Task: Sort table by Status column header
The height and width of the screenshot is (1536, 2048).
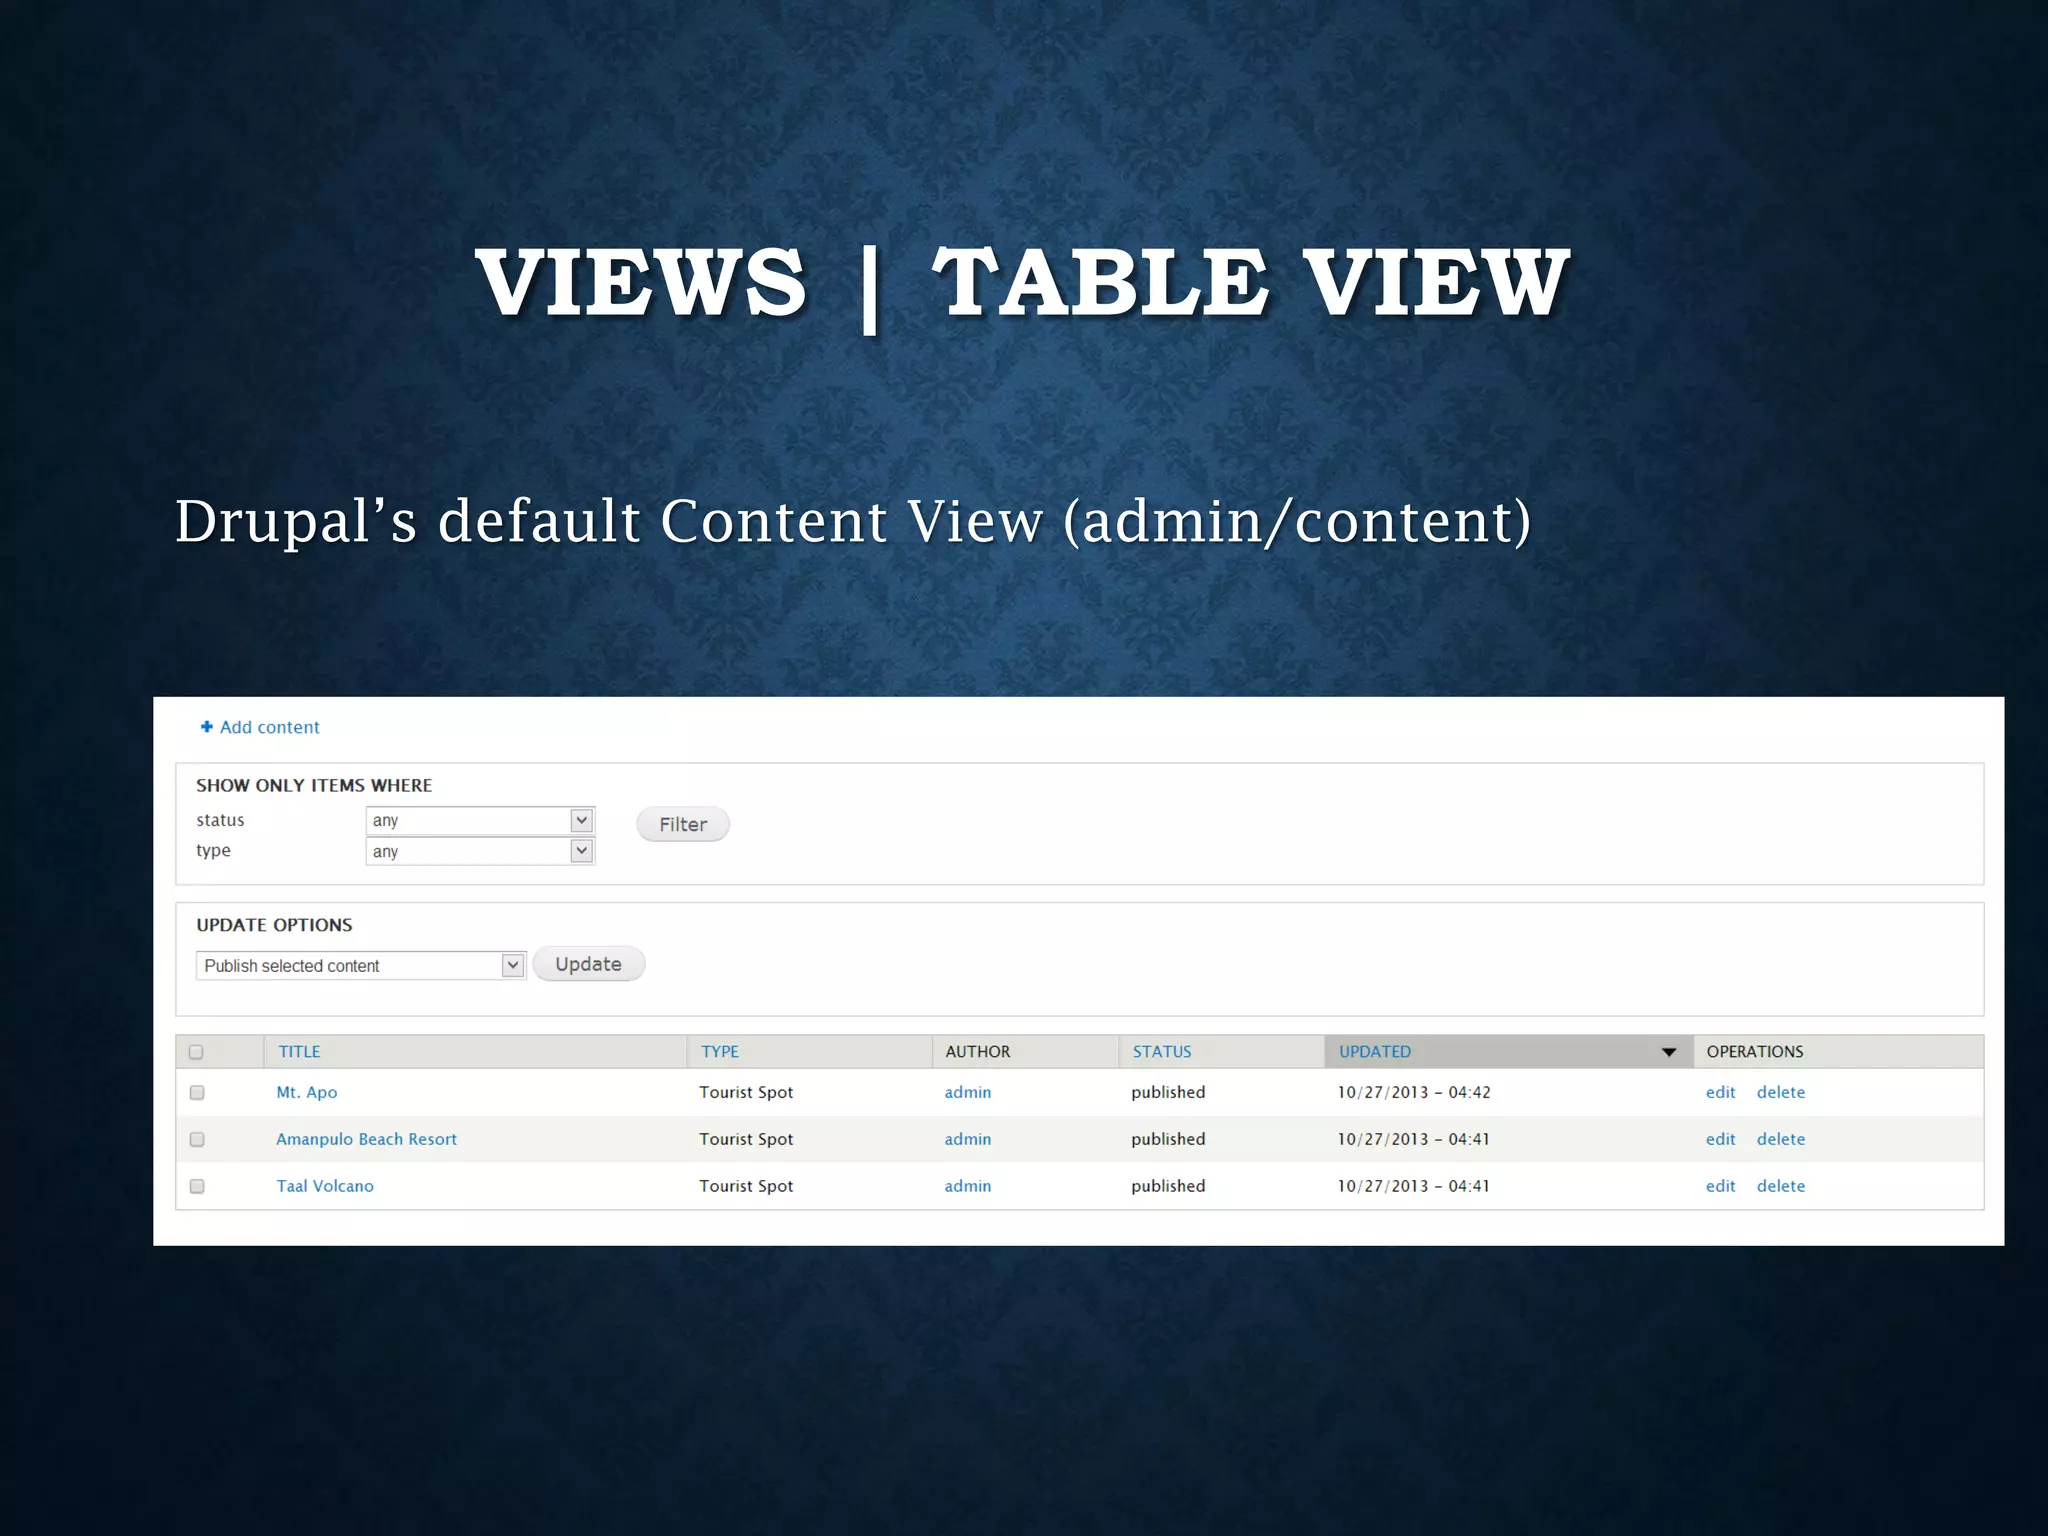Action: [1161, 1052]
